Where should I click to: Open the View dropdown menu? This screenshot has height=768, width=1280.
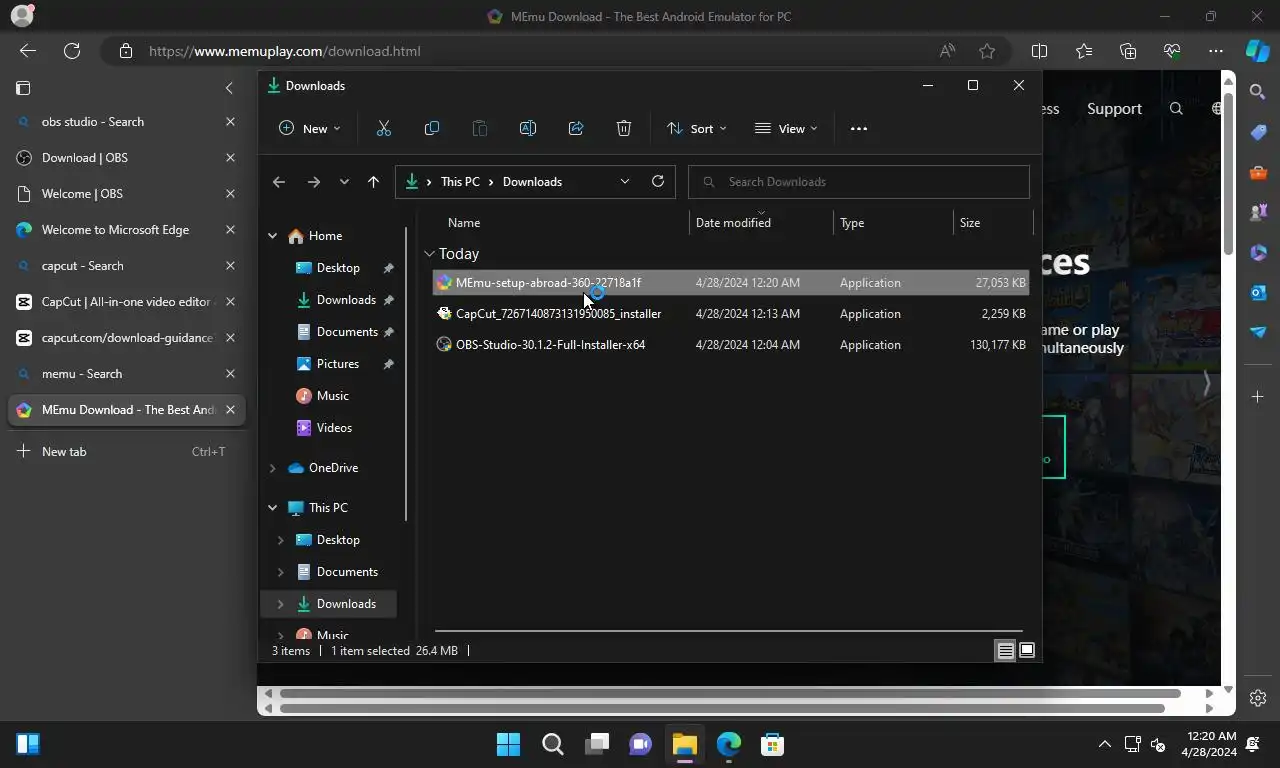(x=786, y=128)
